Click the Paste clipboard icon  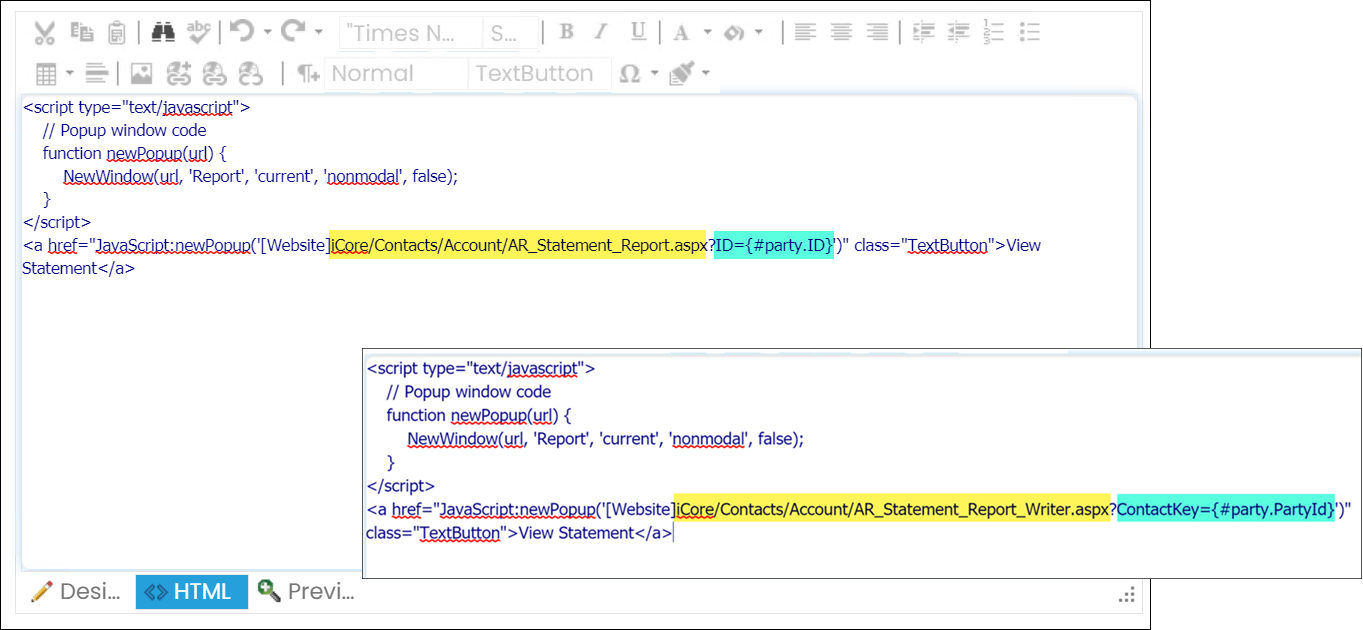[x=117, y=33]
